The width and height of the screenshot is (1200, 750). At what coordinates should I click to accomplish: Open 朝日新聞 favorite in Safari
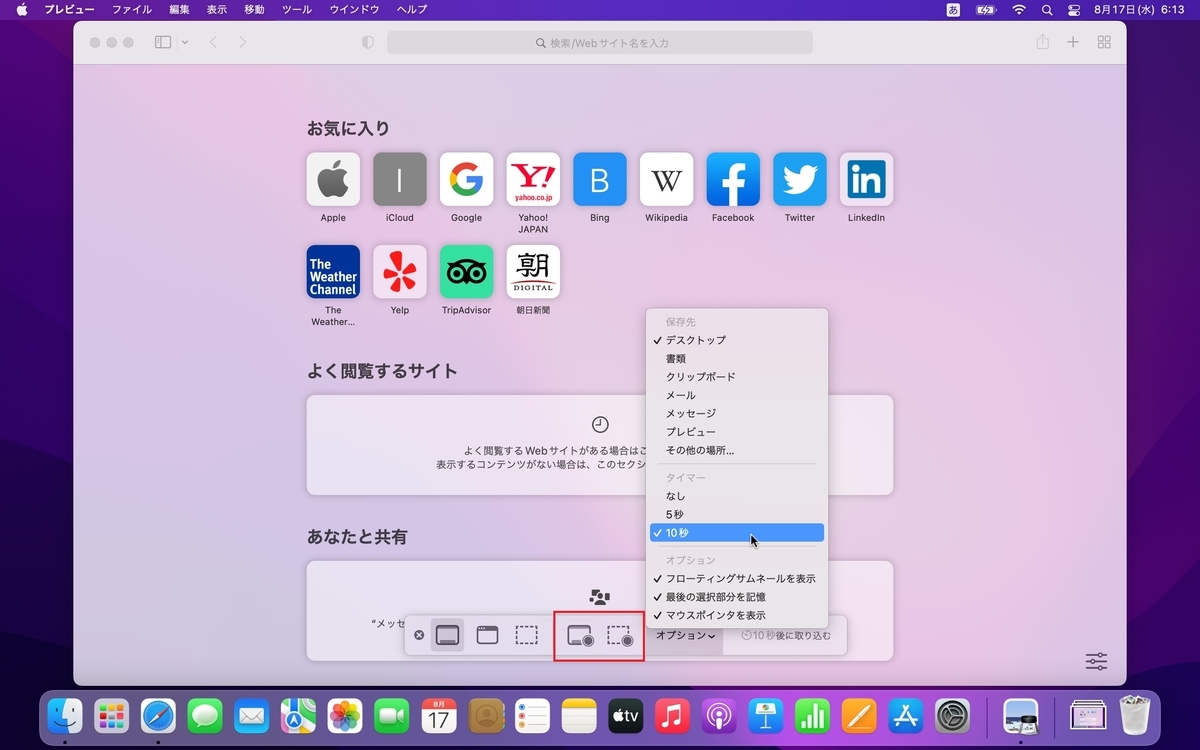point(533,272)
